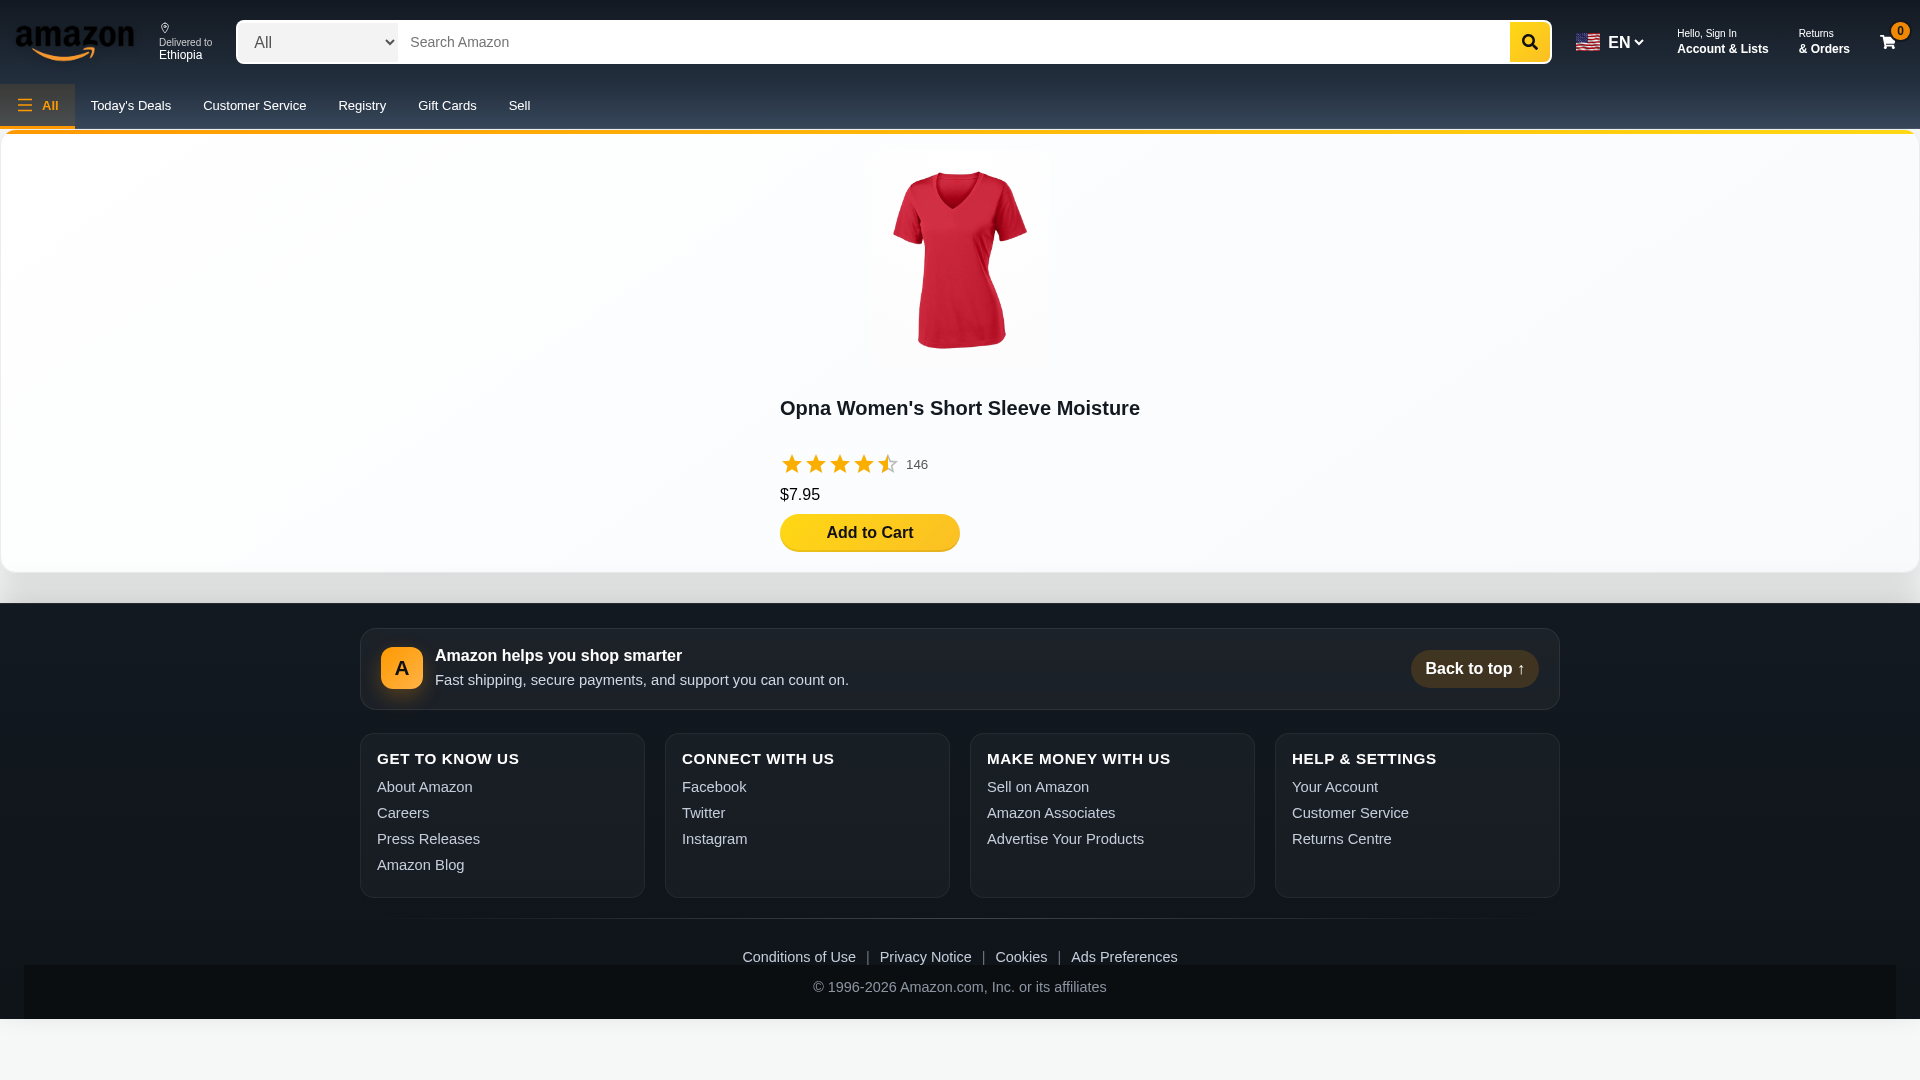
Task: Open Account & Lists menu
Action: pos(1722,42)
